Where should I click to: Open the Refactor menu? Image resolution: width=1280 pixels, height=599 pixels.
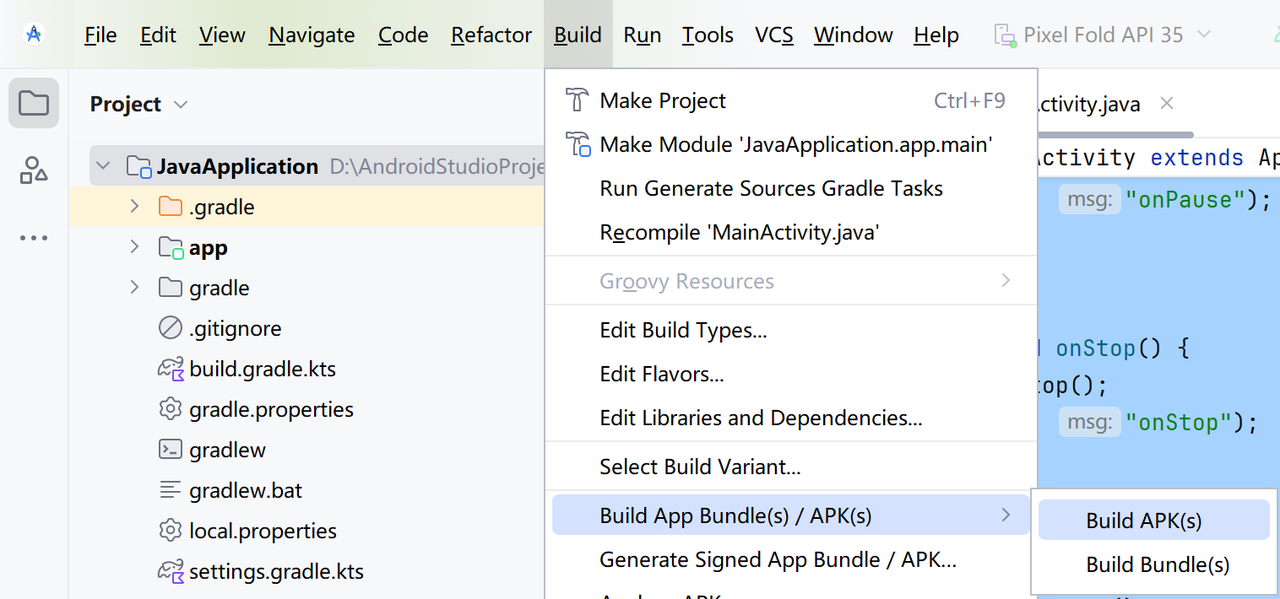point(491,35)
